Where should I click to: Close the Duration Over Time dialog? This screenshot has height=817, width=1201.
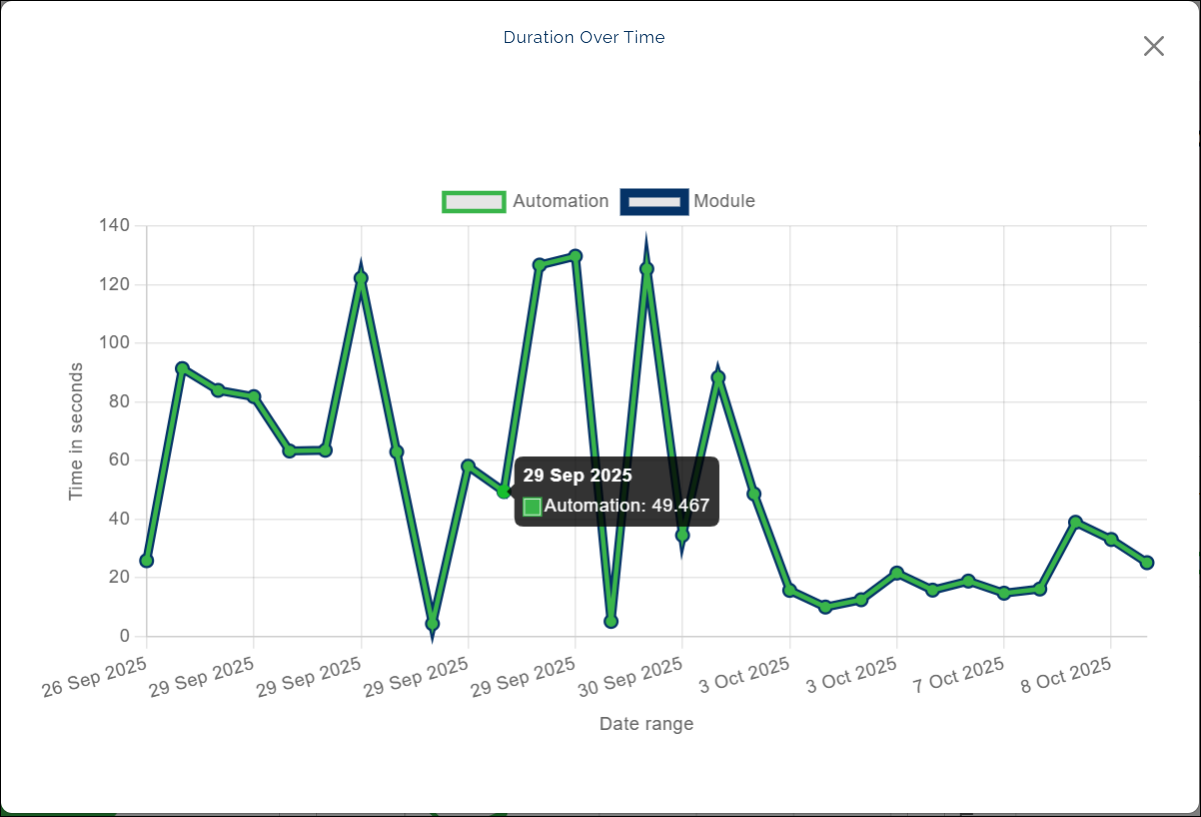[1153, 46]
